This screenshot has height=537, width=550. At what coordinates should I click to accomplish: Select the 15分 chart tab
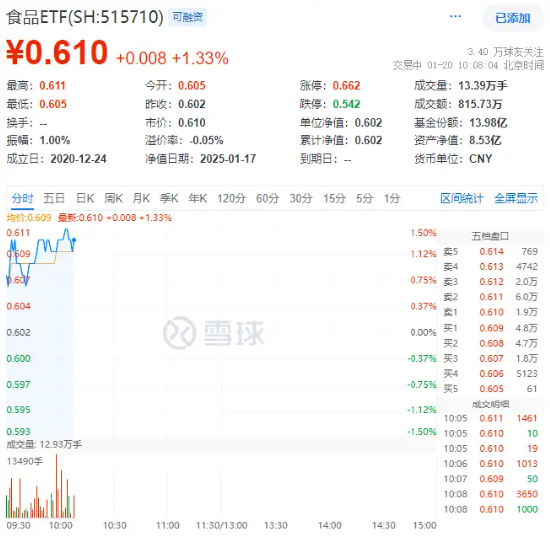pos(334,198)
